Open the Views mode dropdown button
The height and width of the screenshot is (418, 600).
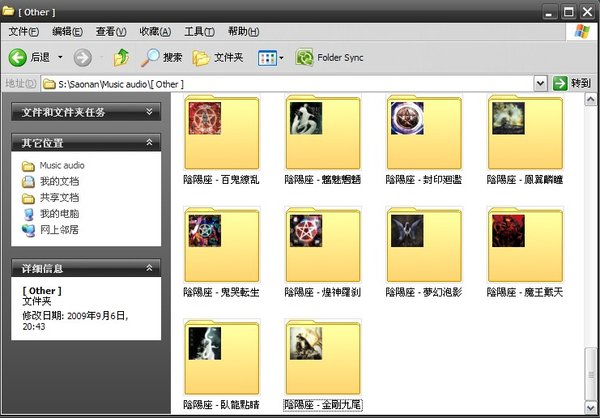(271, 58)
